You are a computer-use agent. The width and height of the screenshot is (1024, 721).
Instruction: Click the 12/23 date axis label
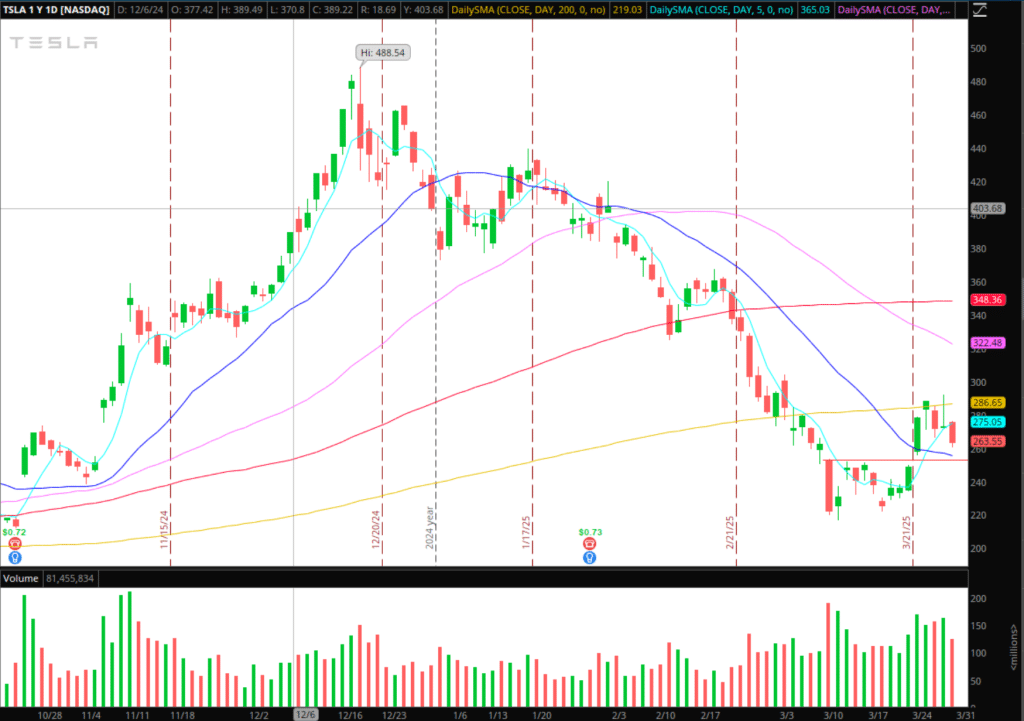click(x=394, y=715)
